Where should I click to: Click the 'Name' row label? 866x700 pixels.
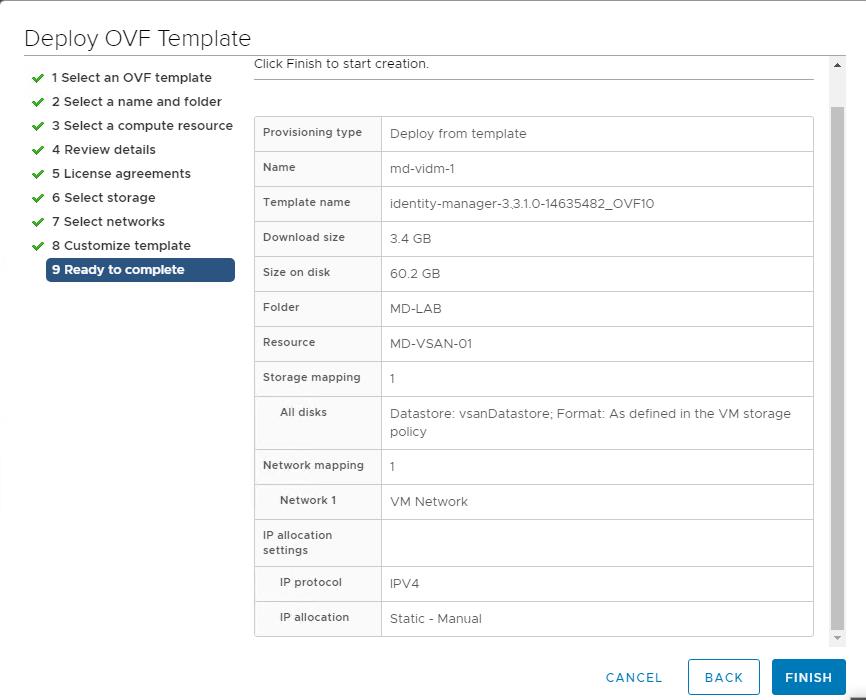pos(279,167)
